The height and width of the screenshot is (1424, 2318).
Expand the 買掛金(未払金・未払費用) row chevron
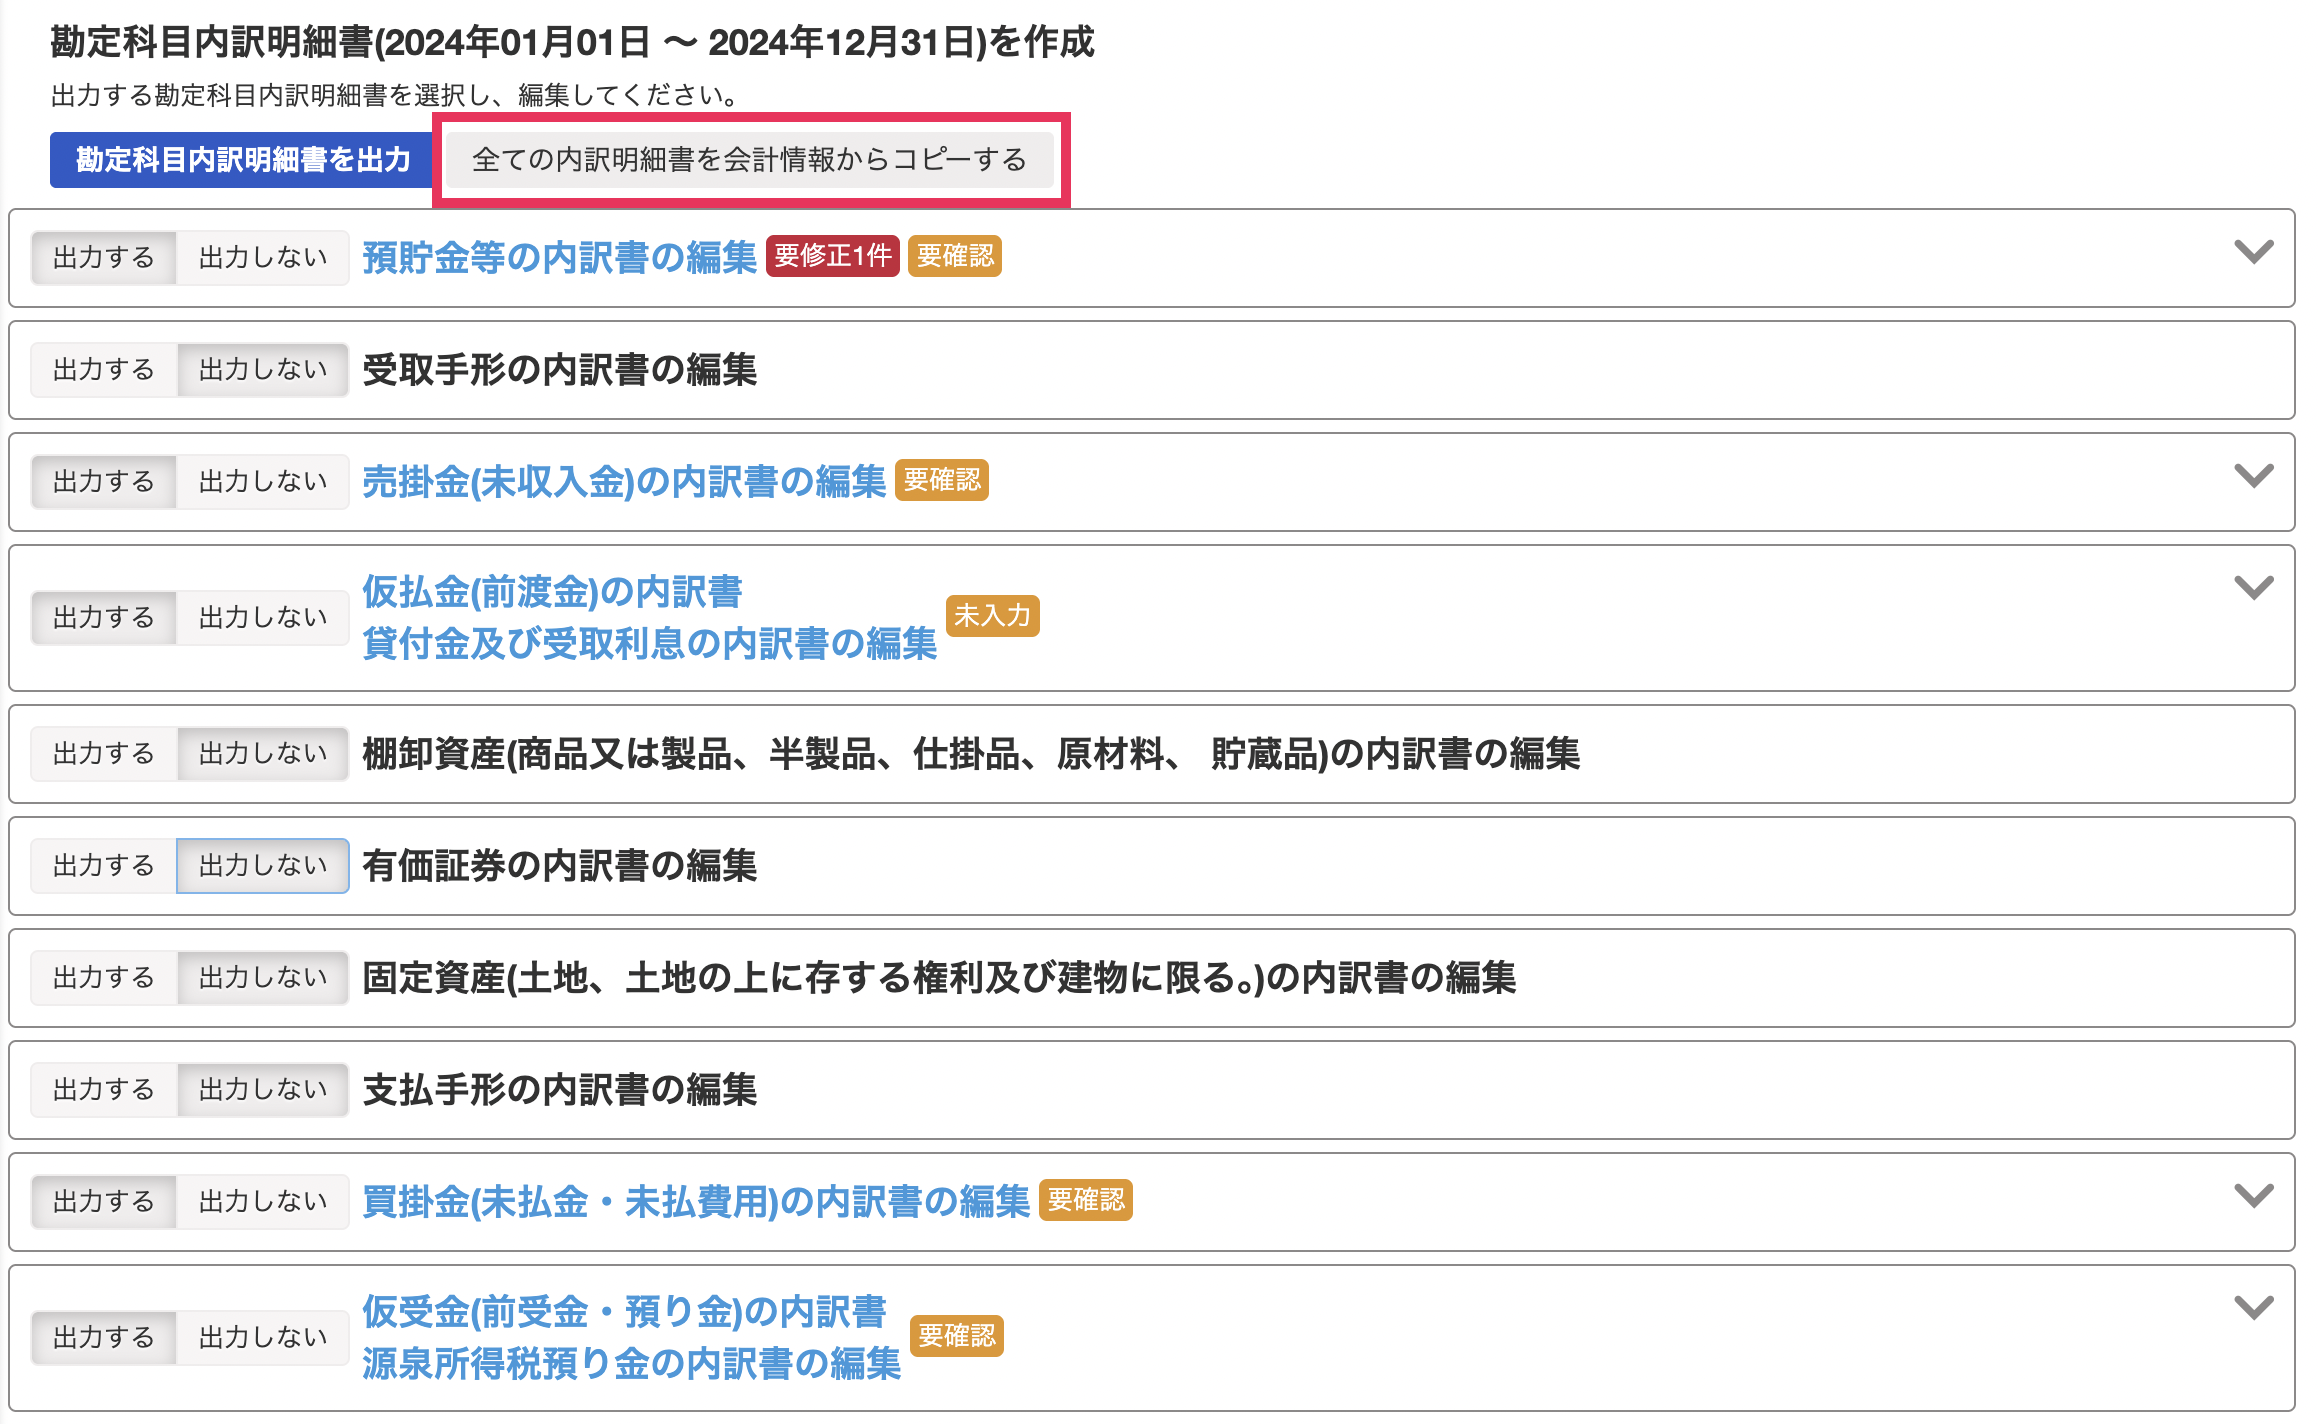pyautogui.click(x=2253, y=1196)
